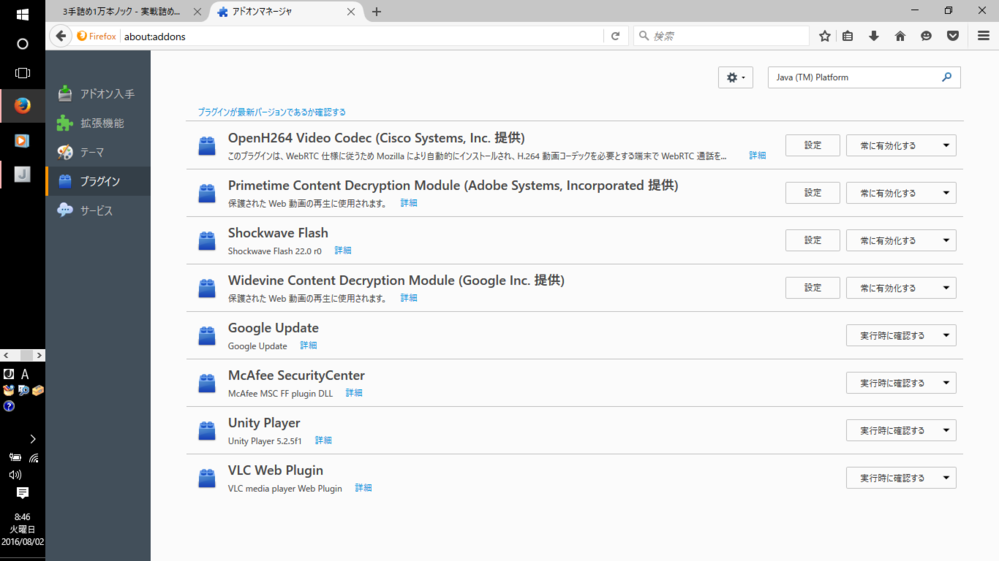Open 詳細 link for OpenH264 Video Codec
Viewport: 999px width, 561px height.
tap(757, 155)
